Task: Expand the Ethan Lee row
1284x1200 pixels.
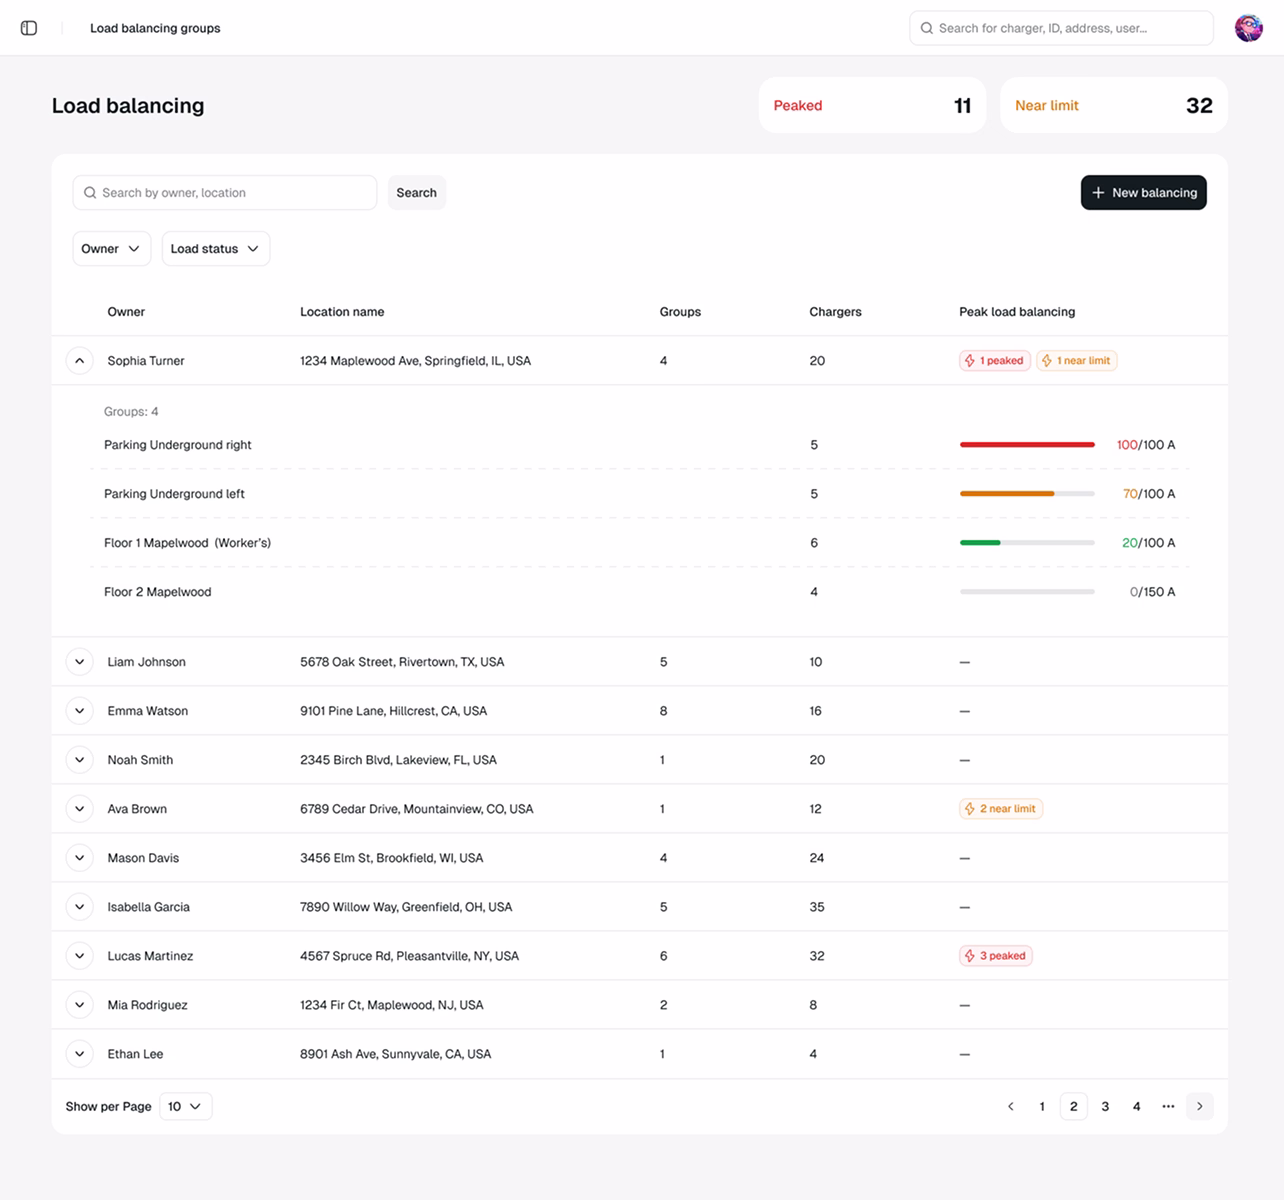Action: 79,1054
